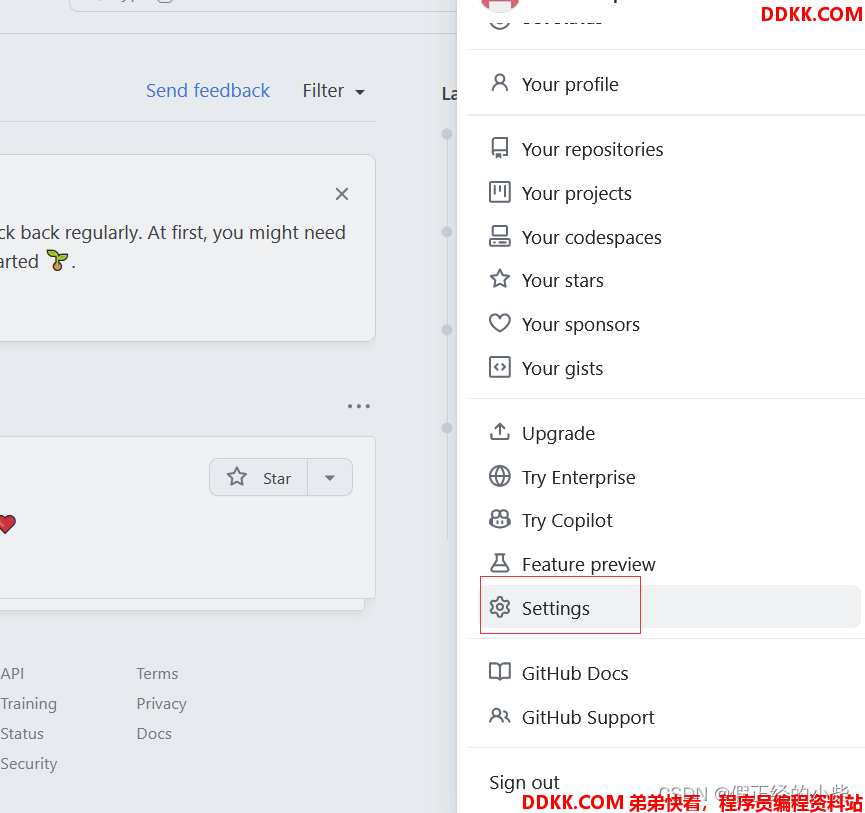This screenshot has height=813, width=865.
Task: Click the heart icon for Your sponsors
Action: point(499,323)
